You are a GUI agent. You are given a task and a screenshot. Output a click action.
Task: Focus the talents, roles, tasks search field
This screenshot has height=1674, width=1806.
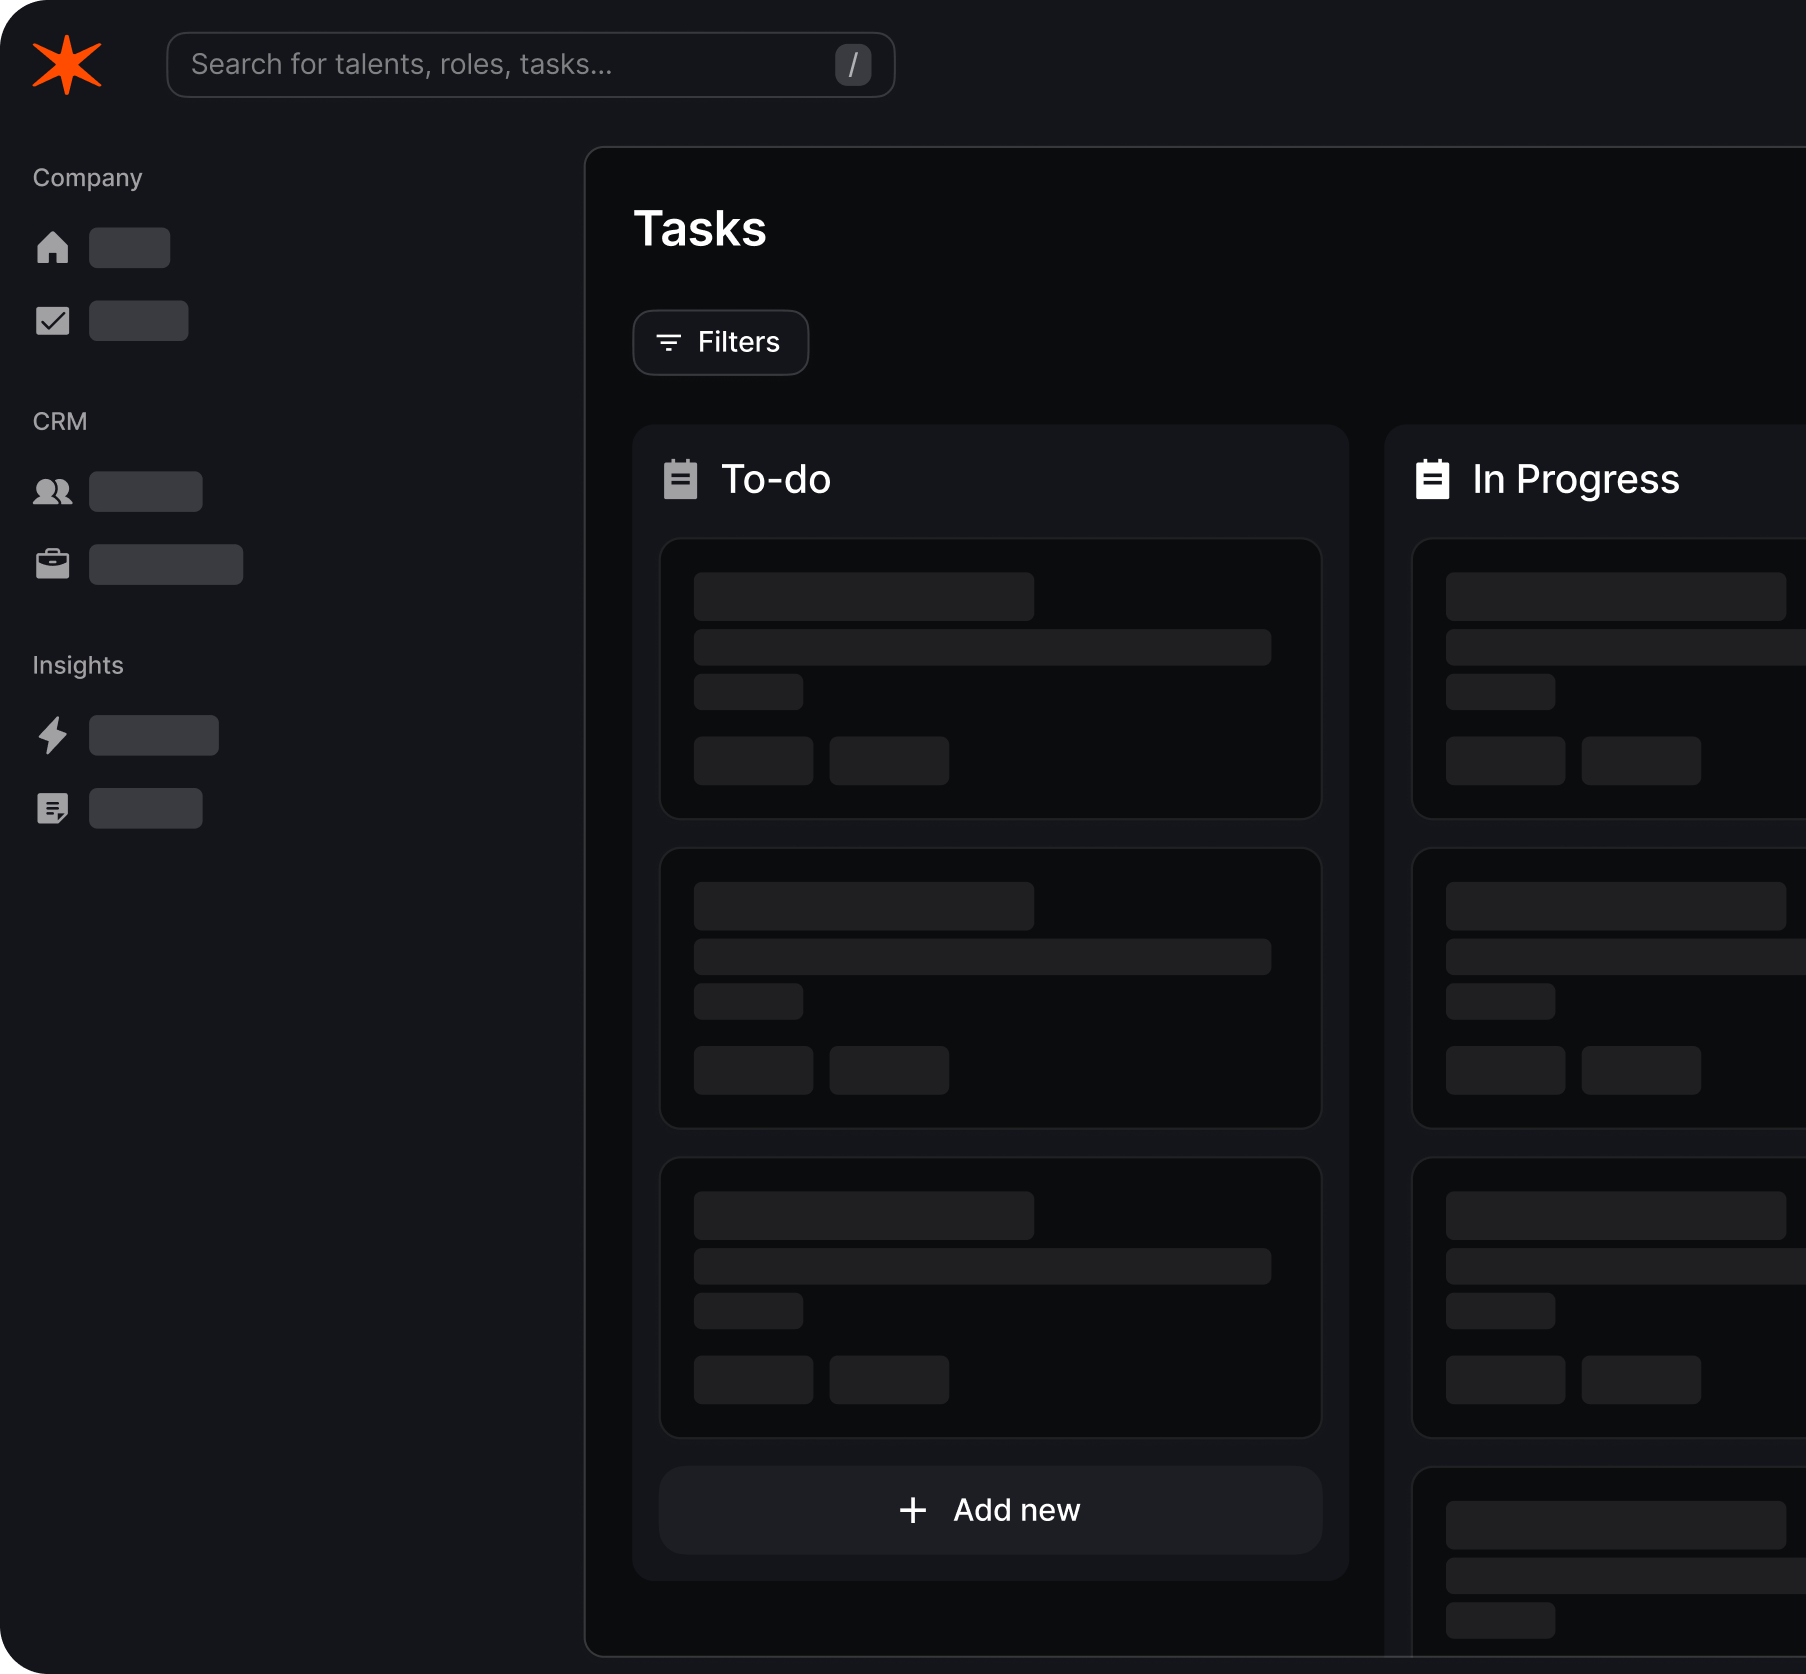[x=531, y=65]
